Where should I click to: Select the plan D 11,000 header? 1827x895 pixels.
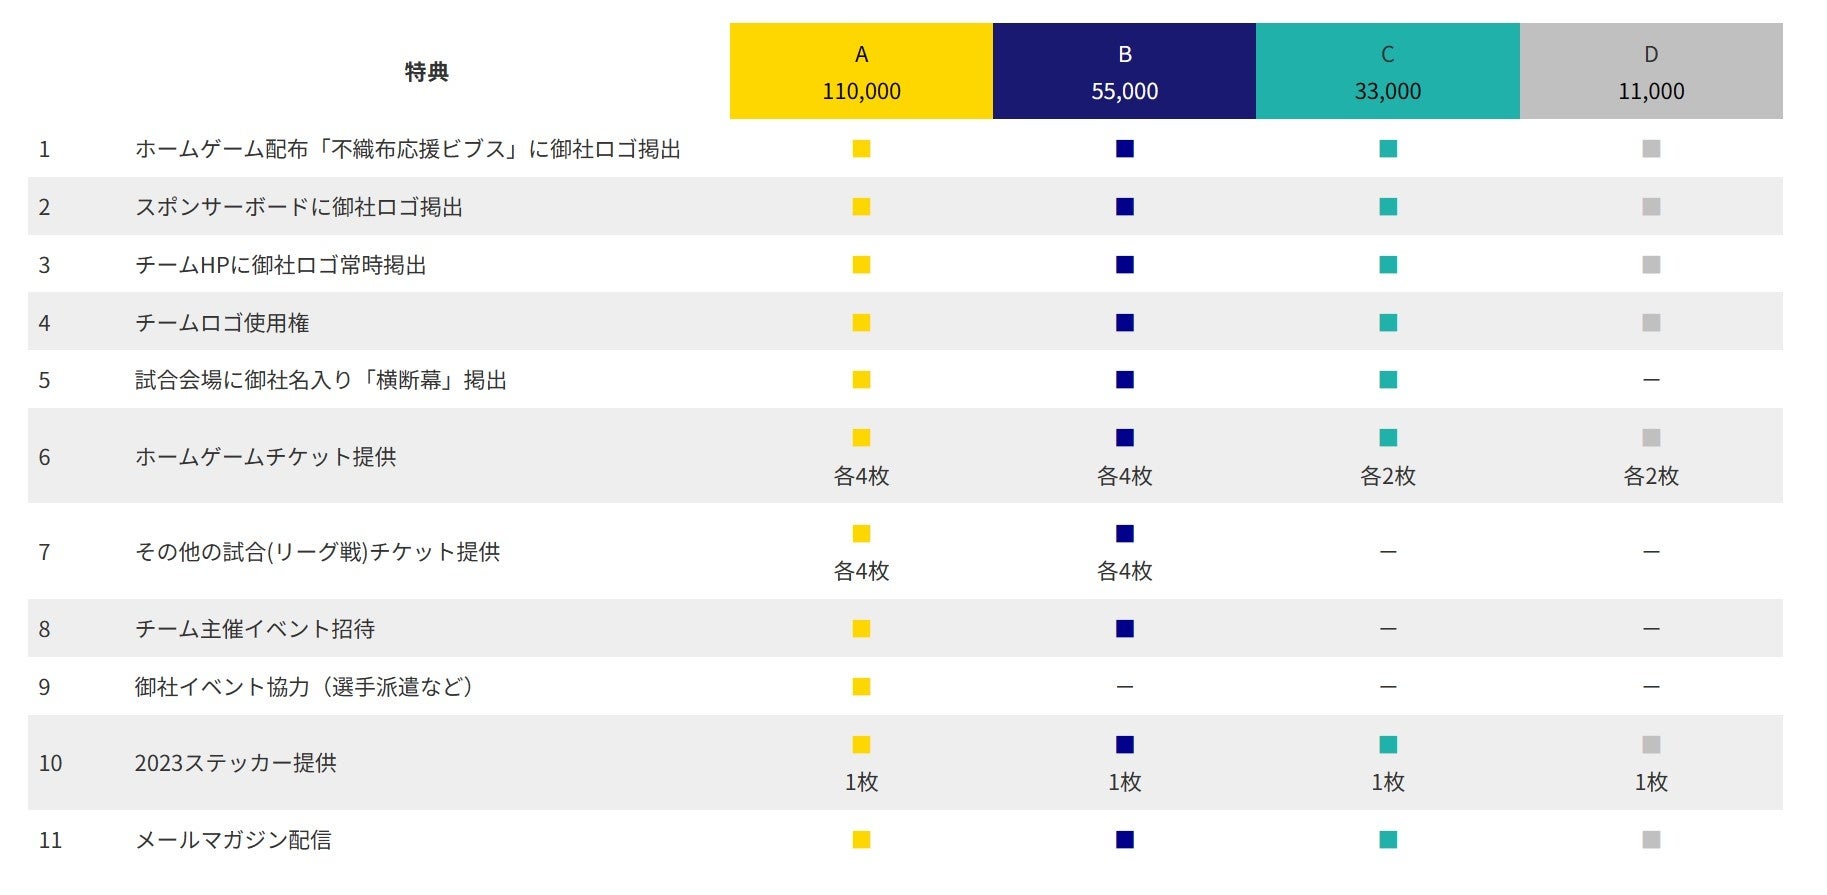(x=1651, y=72)
